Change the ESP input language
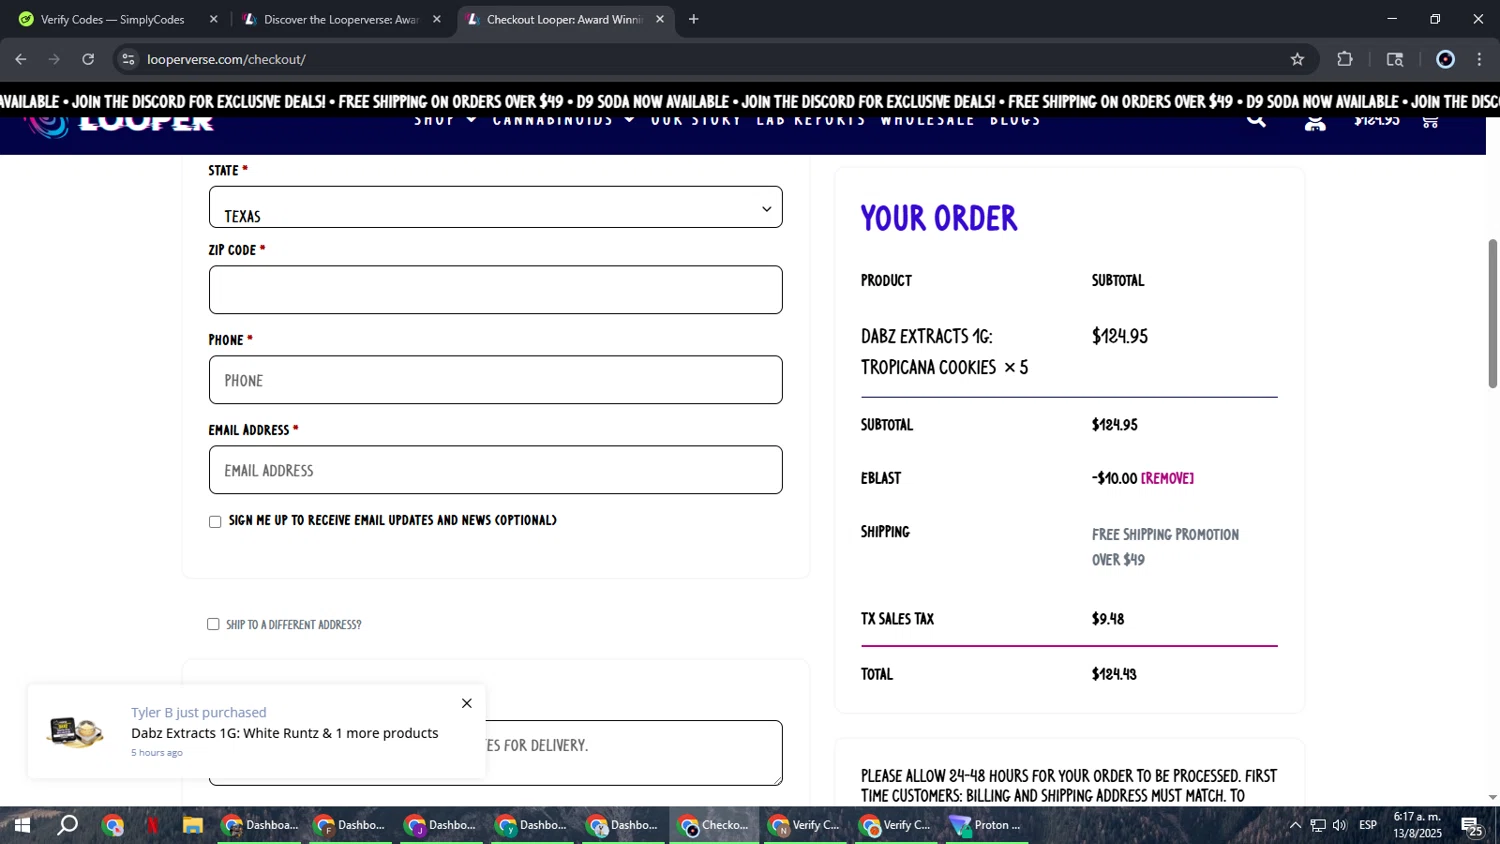 click(x=1368, y=825)
